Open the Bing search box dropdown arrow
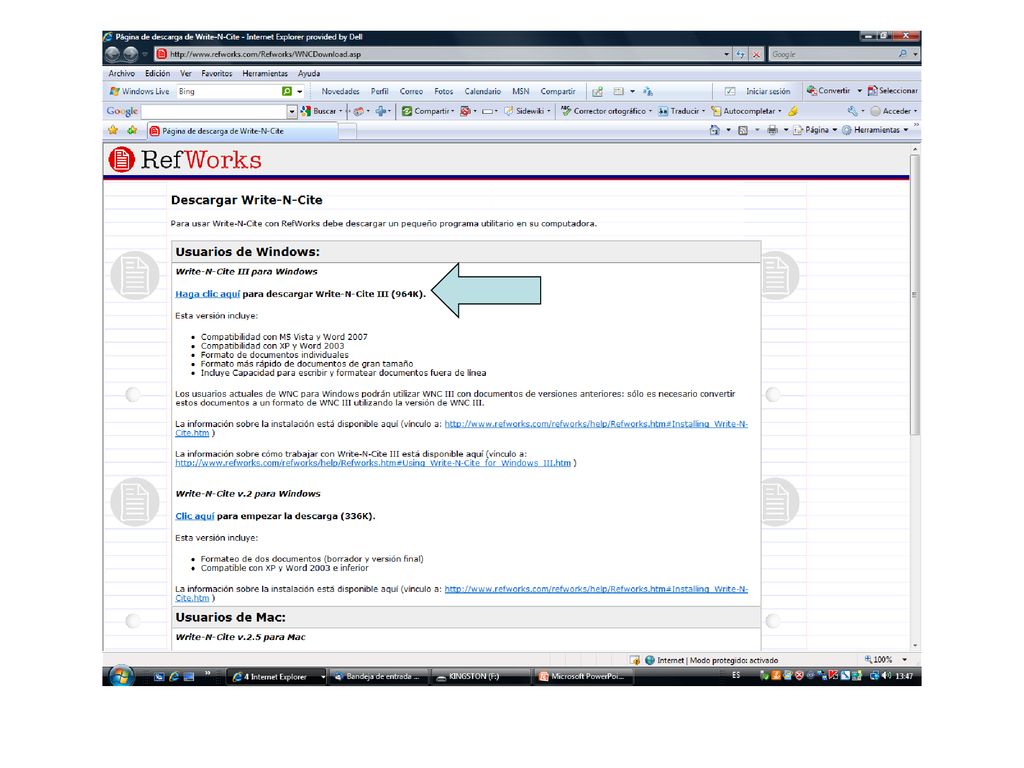The height and width of the screenshot is (768, 1024). [x=300, y=91]
